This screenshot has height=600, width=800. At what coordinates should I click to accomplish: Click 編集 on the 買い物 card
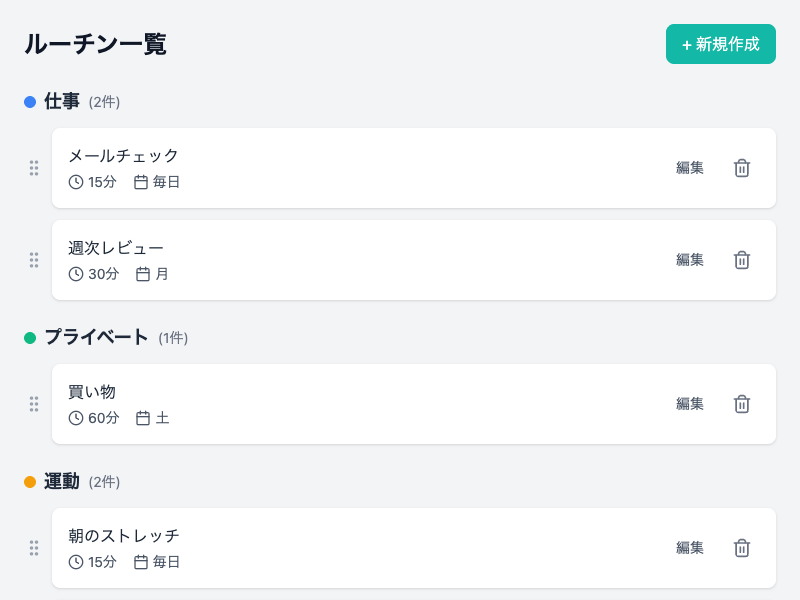690,404
